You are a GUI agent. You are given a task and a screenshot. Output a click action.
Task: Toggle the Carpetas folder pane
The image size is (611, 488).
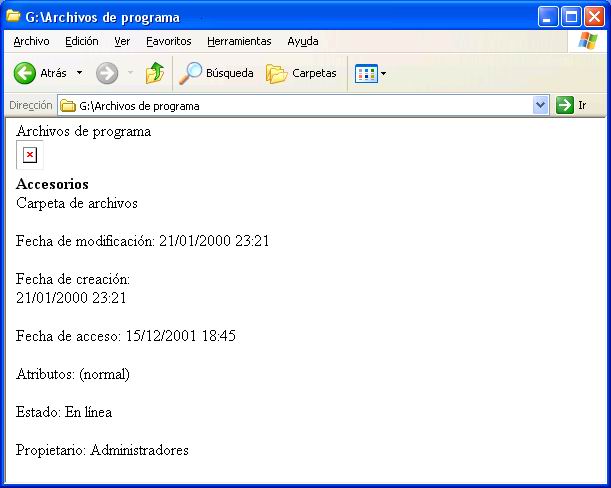pyautogui.click(x=301, y=73)
